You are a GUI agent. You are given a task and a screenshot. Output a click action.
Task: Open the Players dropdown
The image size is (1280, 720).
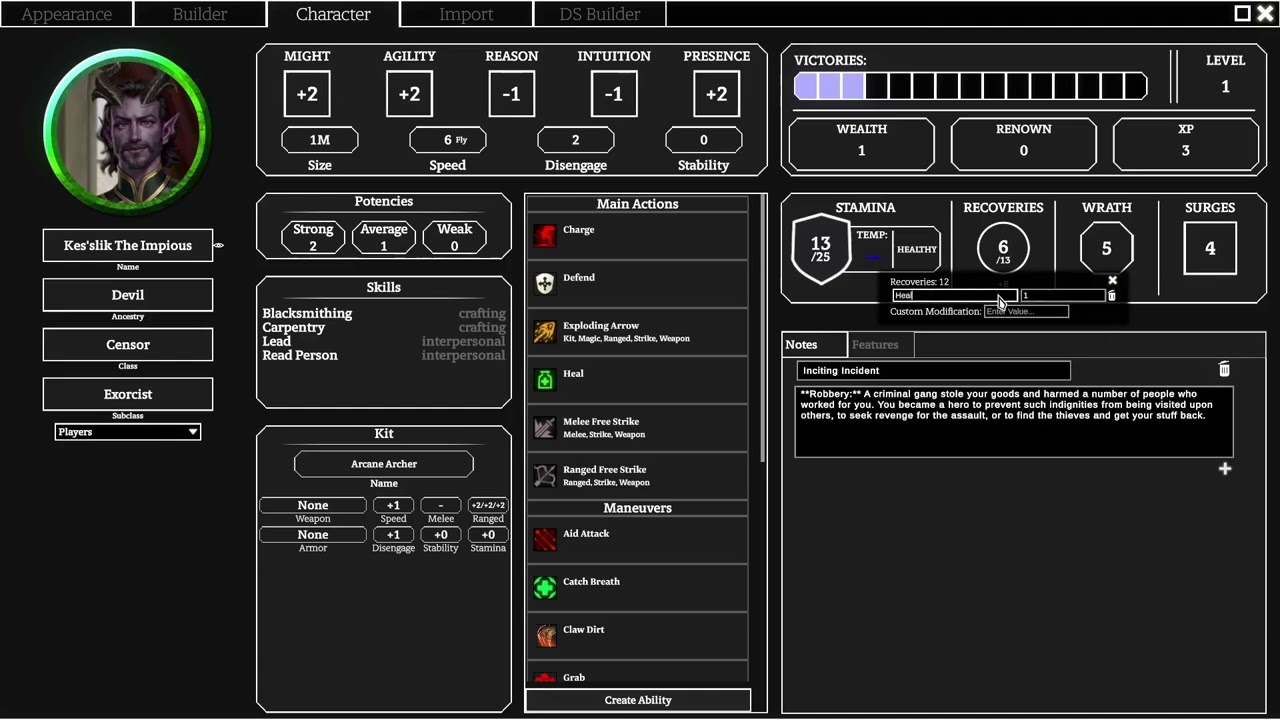[128, 432]
